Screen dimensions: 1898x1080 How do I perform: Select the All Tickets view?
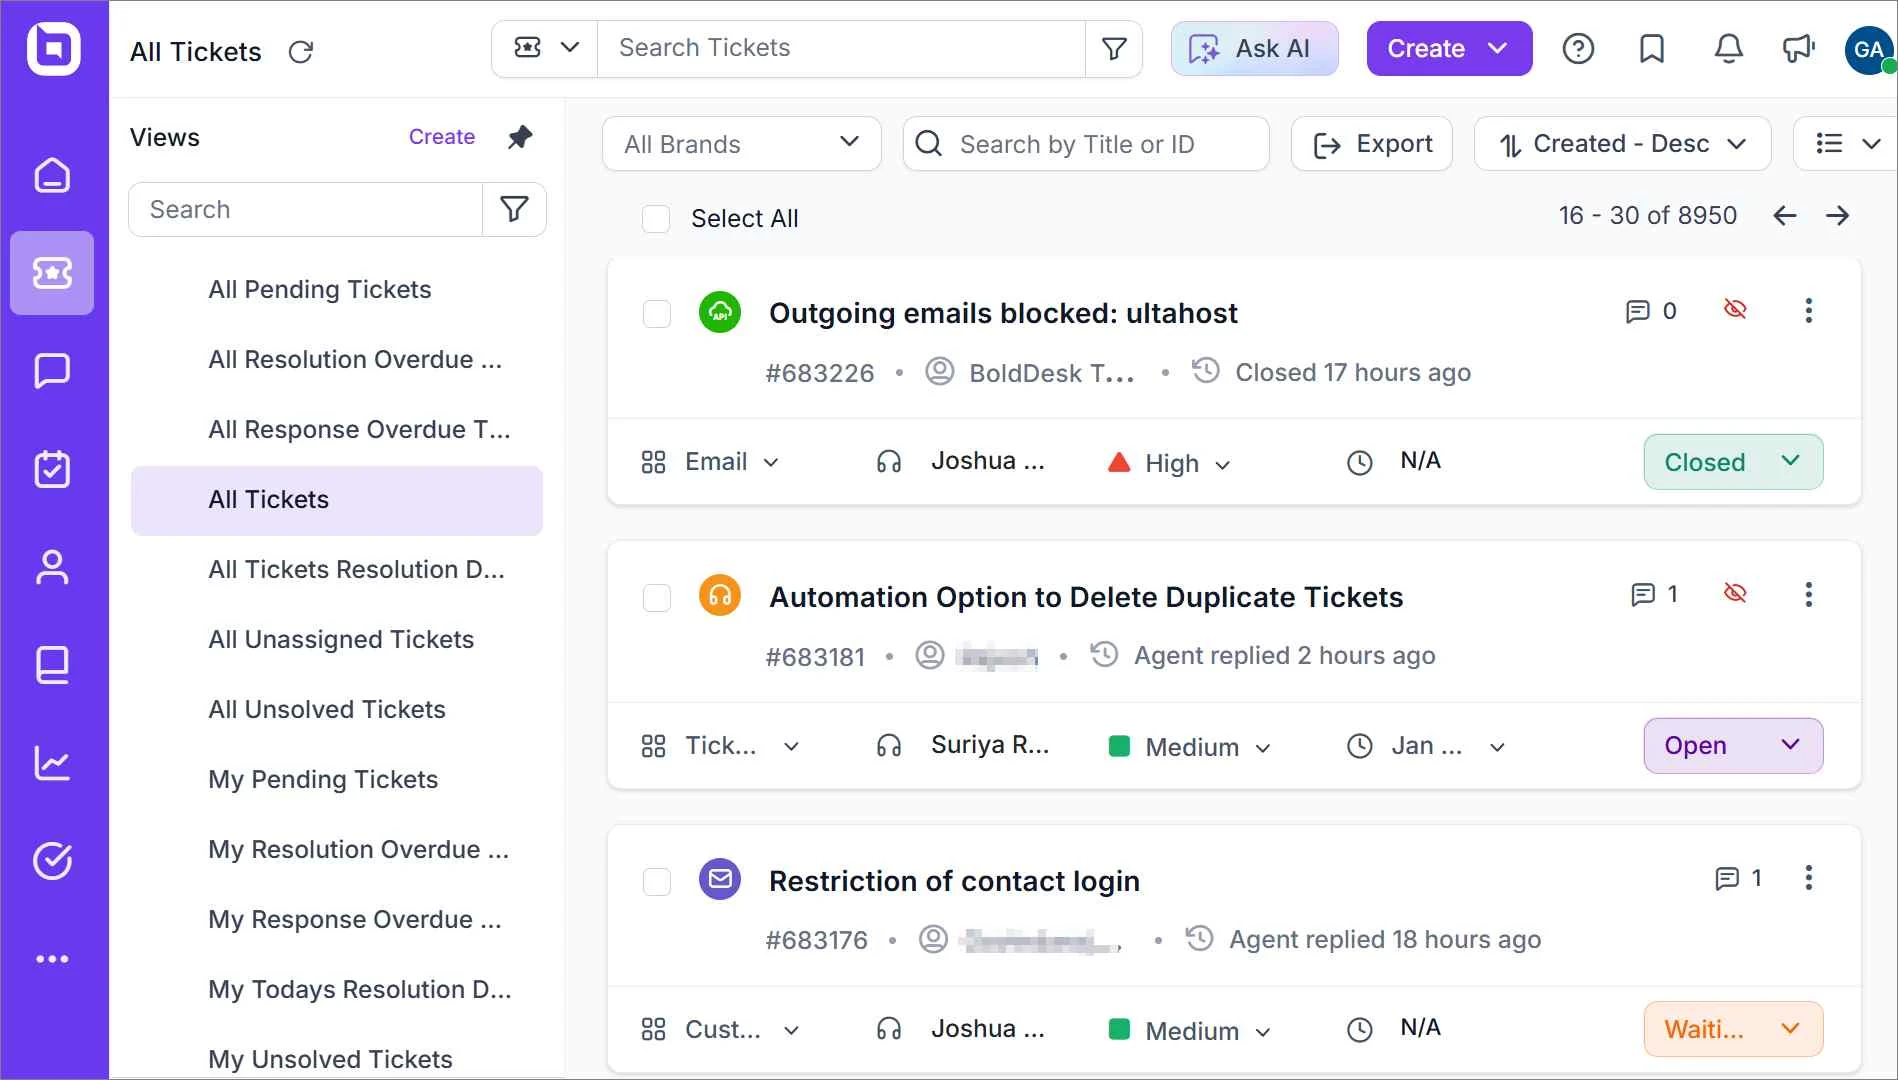coord(337,500)
